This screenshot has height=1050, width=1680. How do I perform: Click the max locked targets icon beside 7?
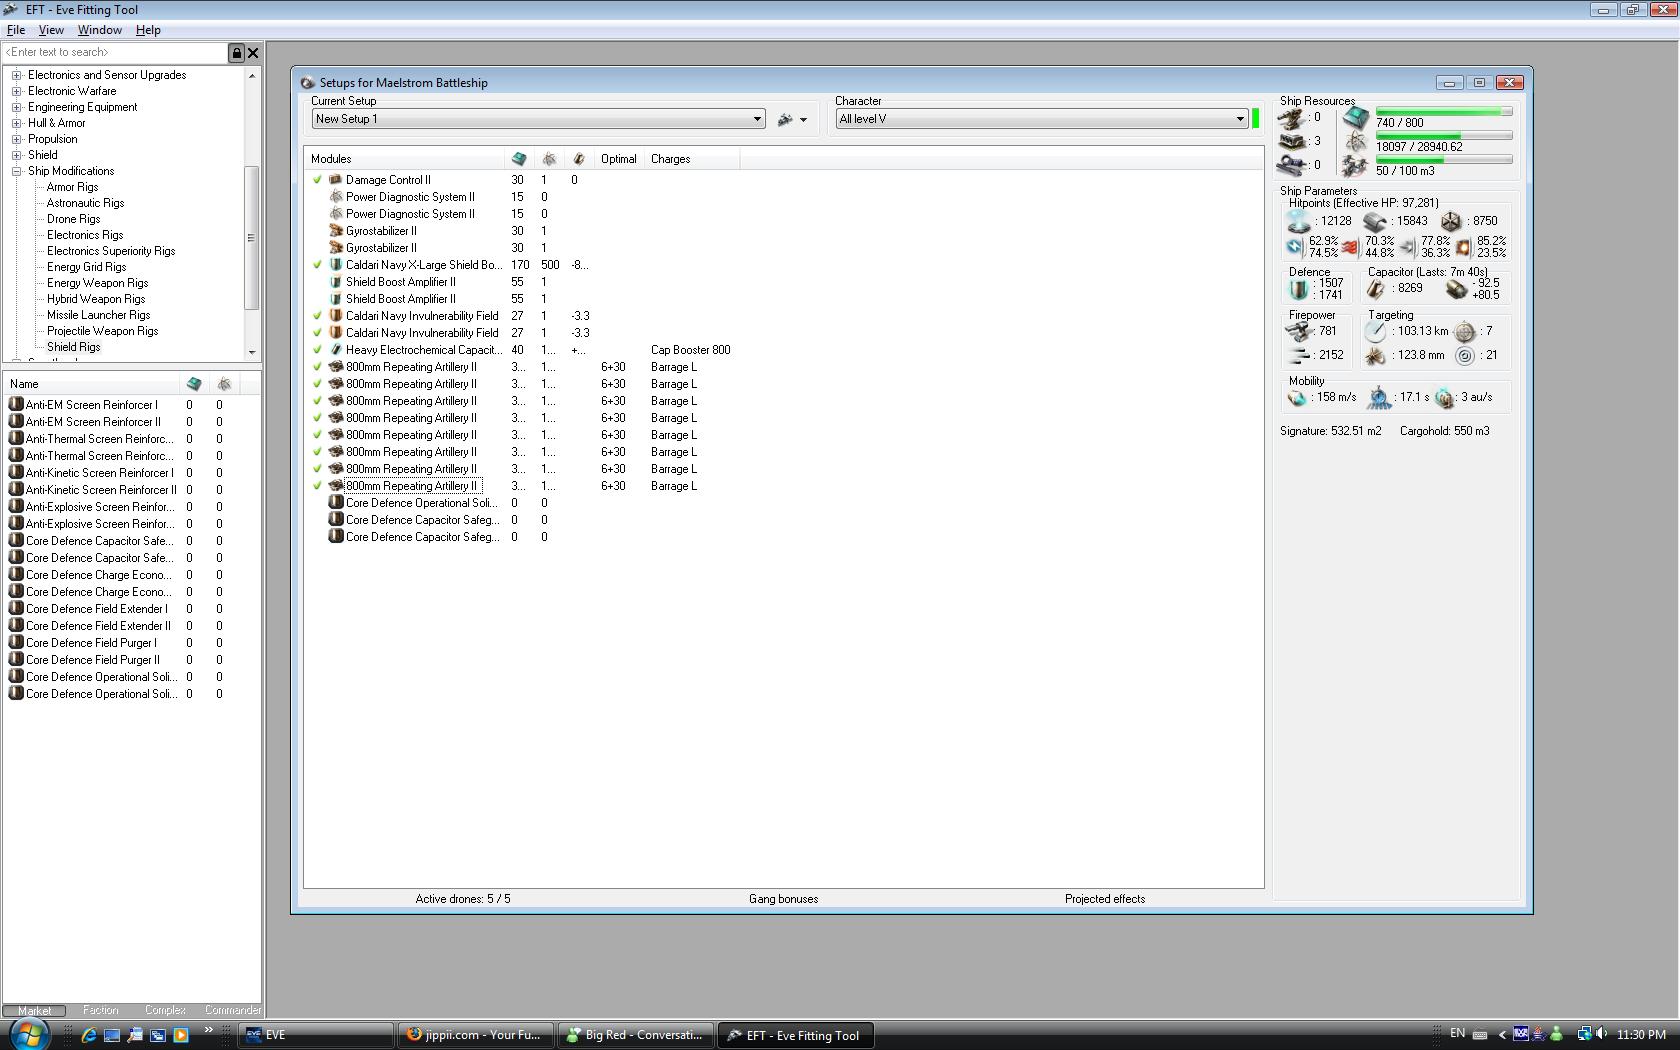[1465, 331]
